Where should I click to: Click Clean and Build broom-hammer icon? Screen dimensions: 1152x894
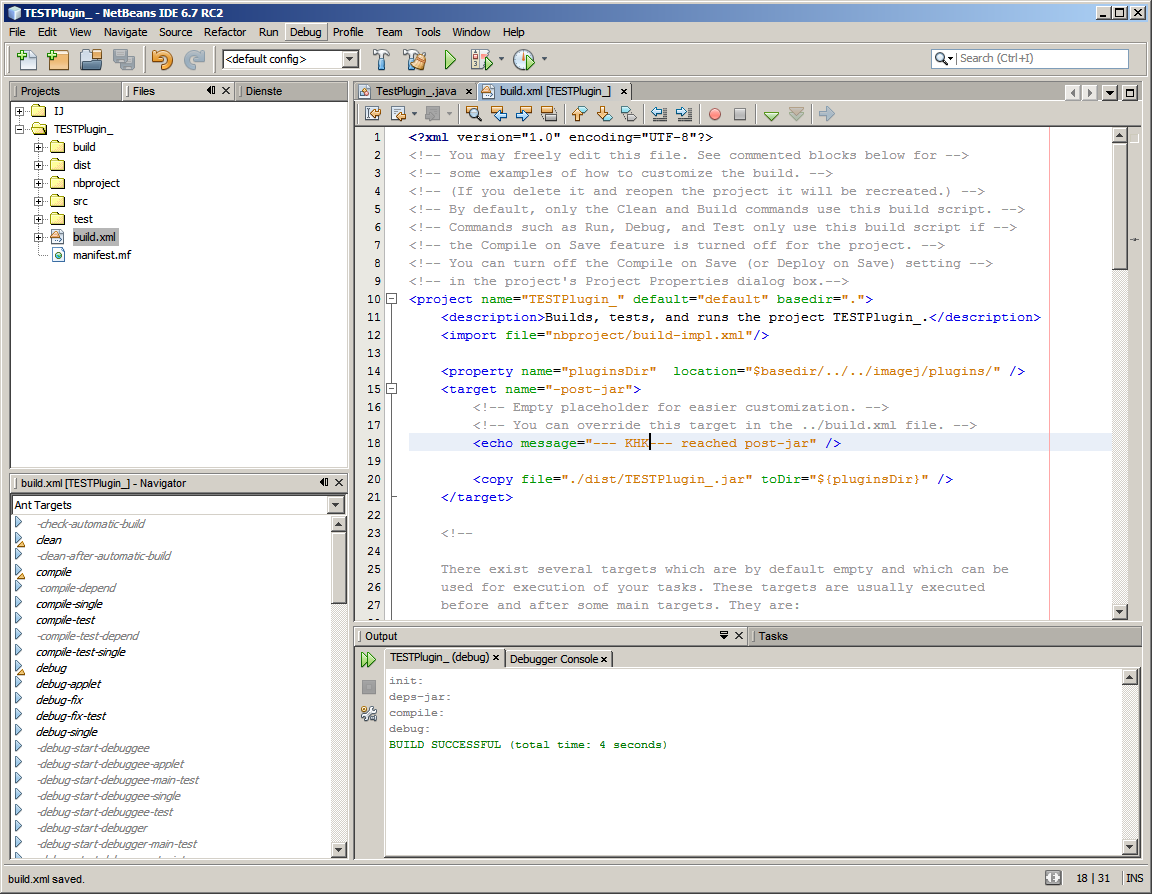(414, 59)
